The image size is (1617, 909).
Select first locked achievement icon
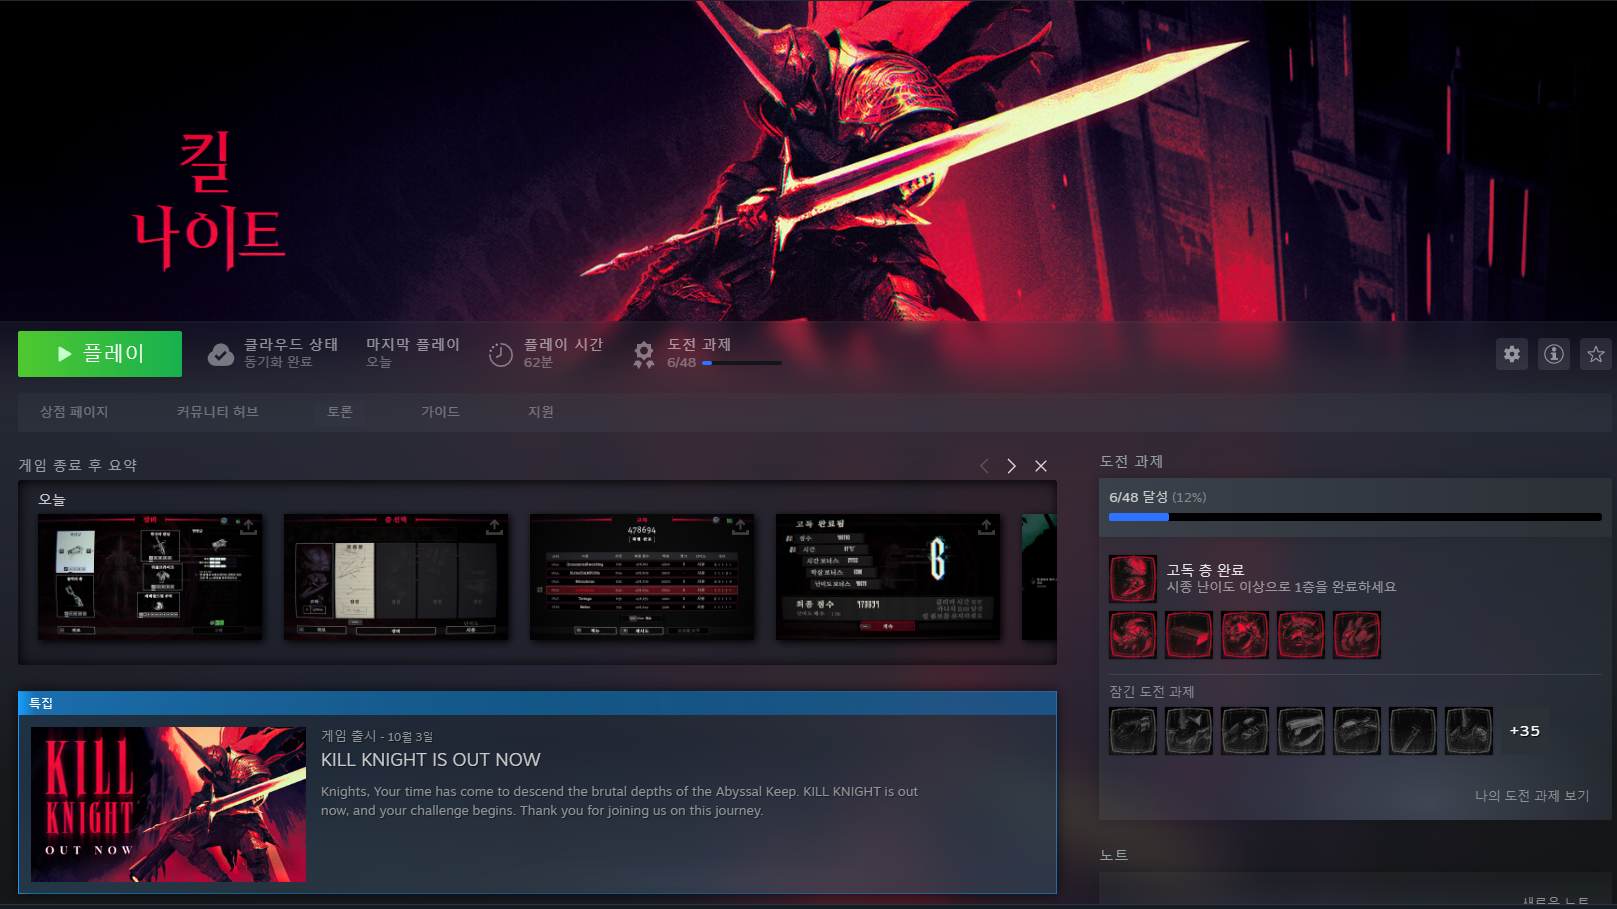tap(1133, 731)
